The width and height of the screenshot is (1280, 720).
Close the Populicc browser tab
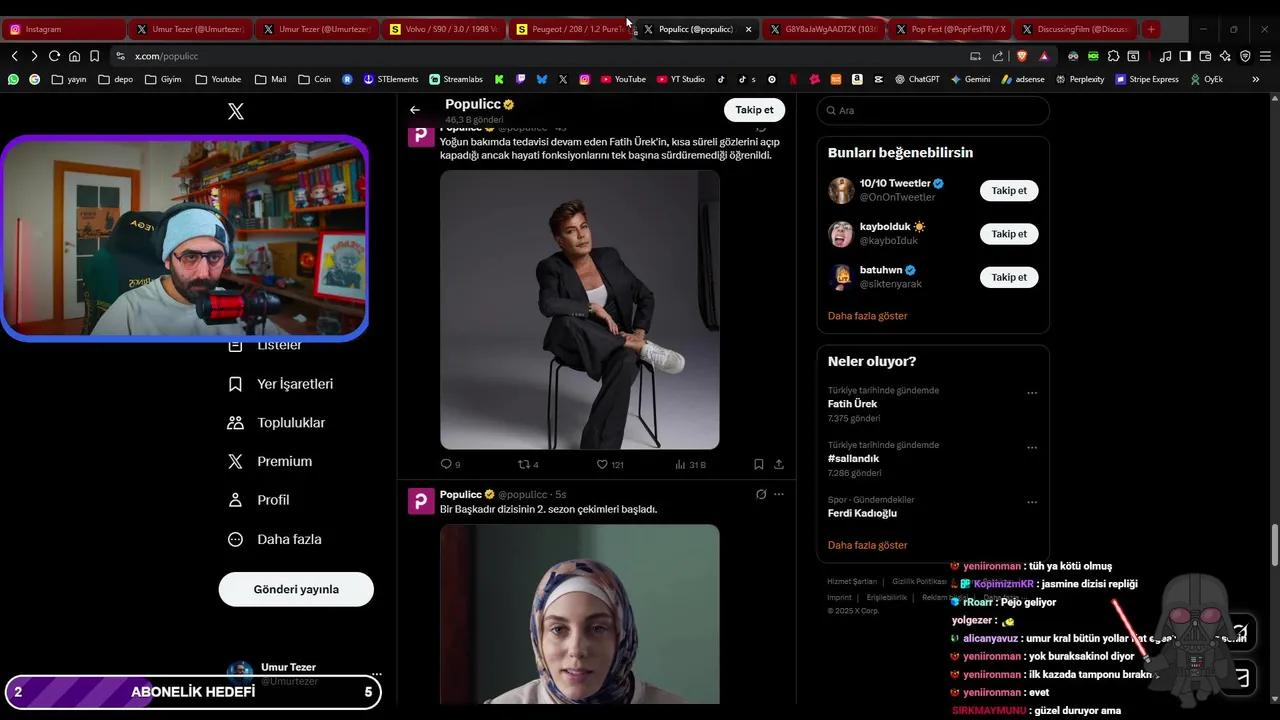tap(748, 29)
